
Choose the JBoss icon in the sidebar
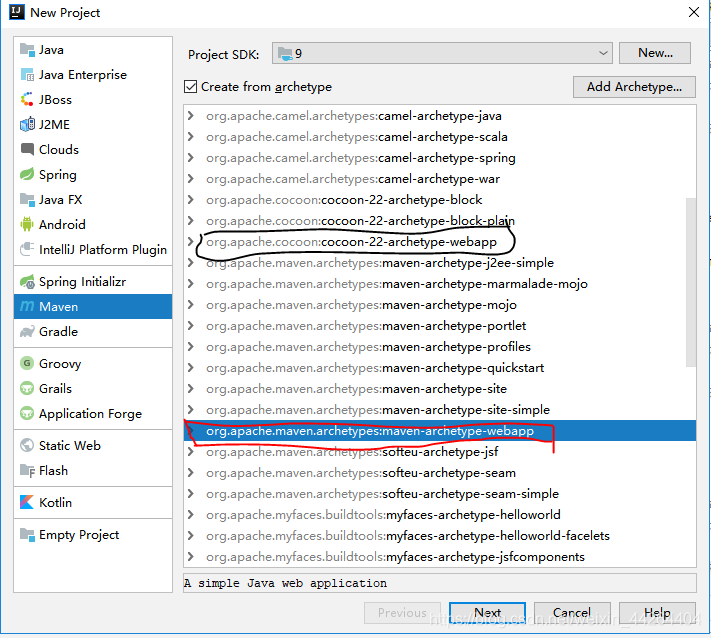pyautogui.click(x=27, y=100)
